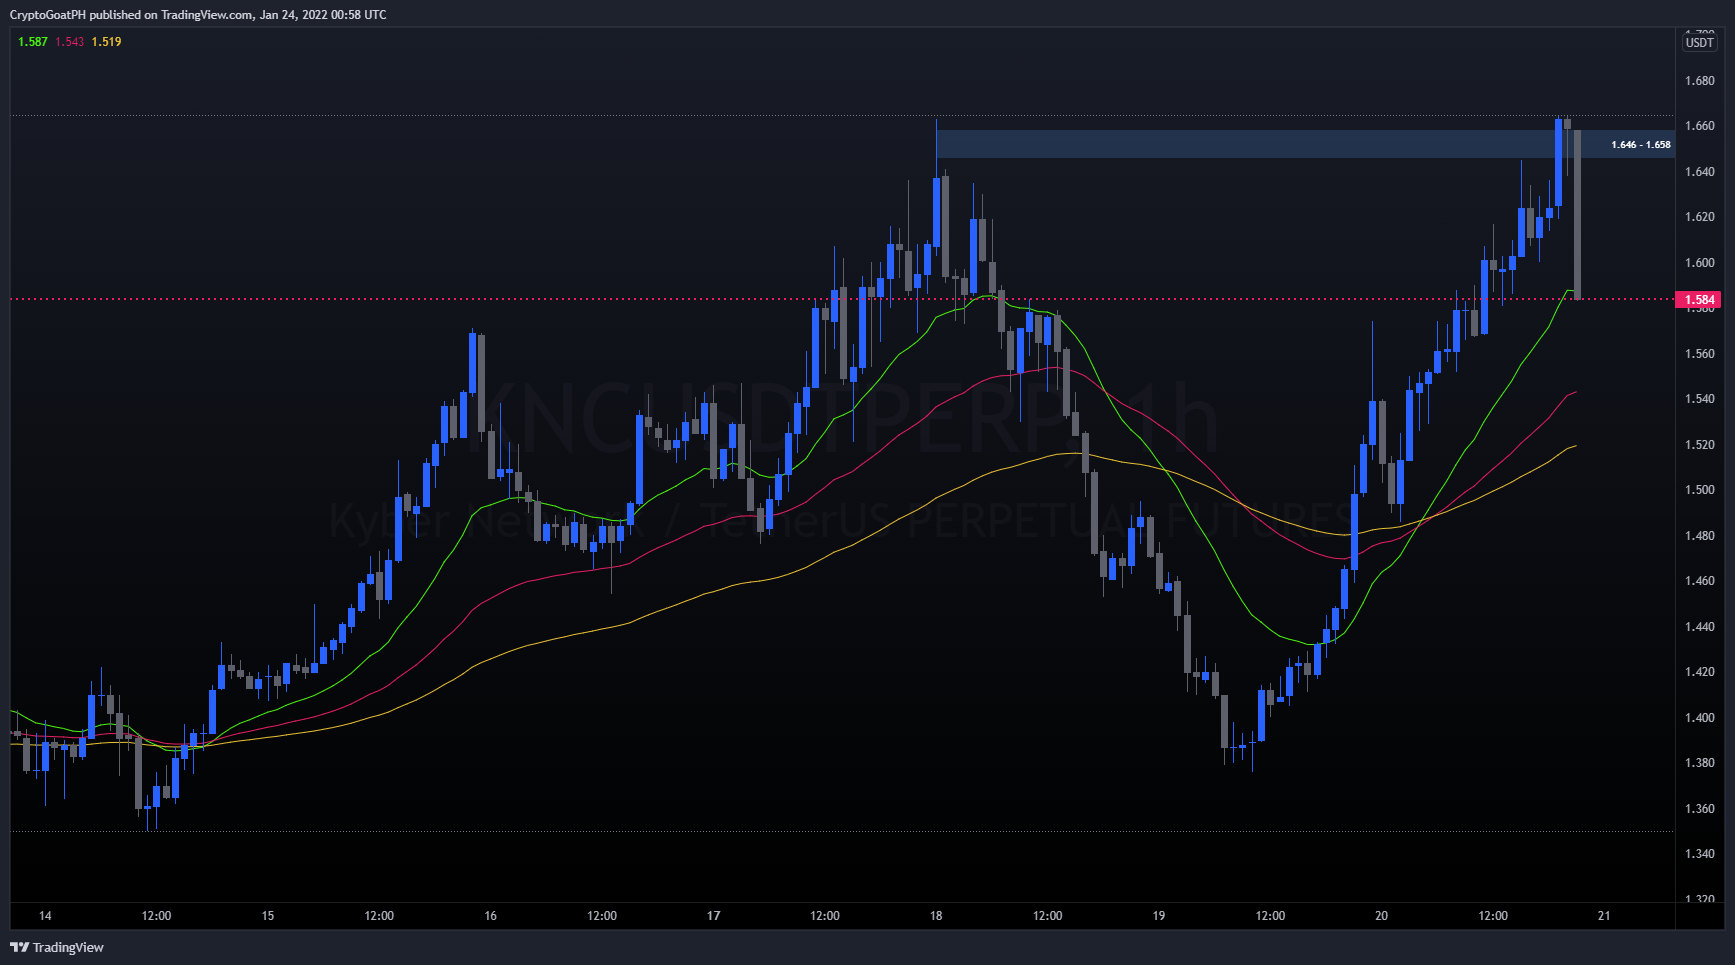Viewport: 1735px width, 965px height.
Task: Click the 1.460 price axis label
Action: [x=1699, y=581]
